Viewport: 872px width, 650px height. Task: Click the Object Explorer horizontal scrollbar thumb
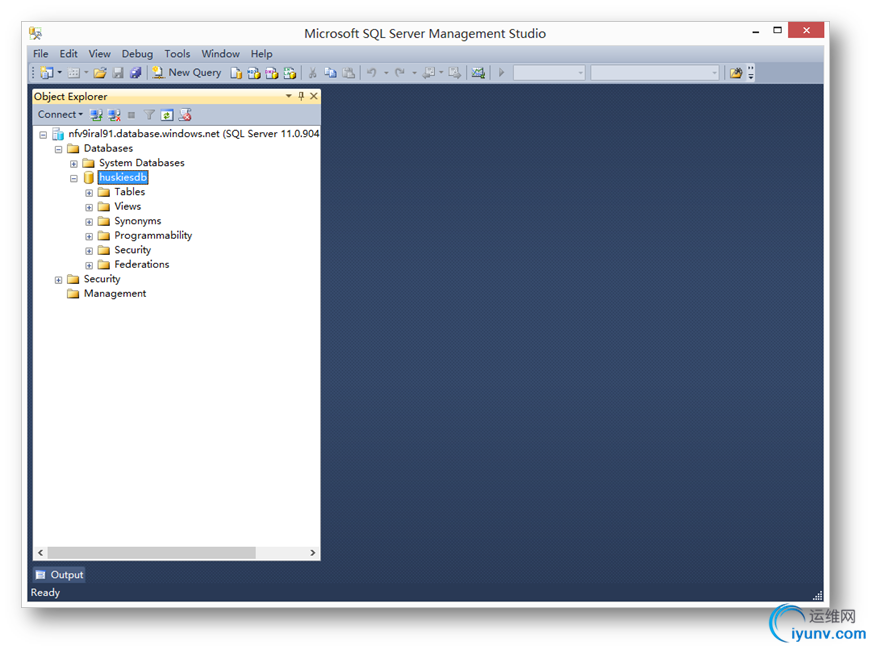tap(151, 553)
